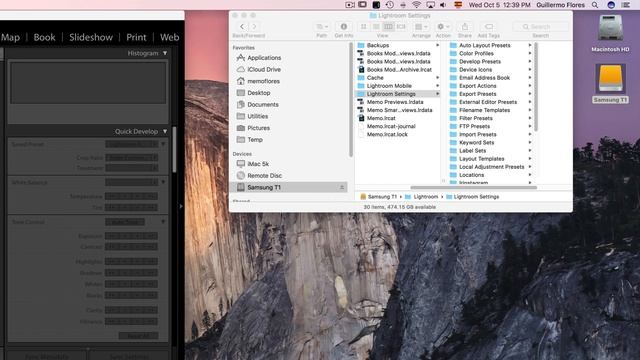Click Lightroom in the path bar

click(x=422, y=197)
